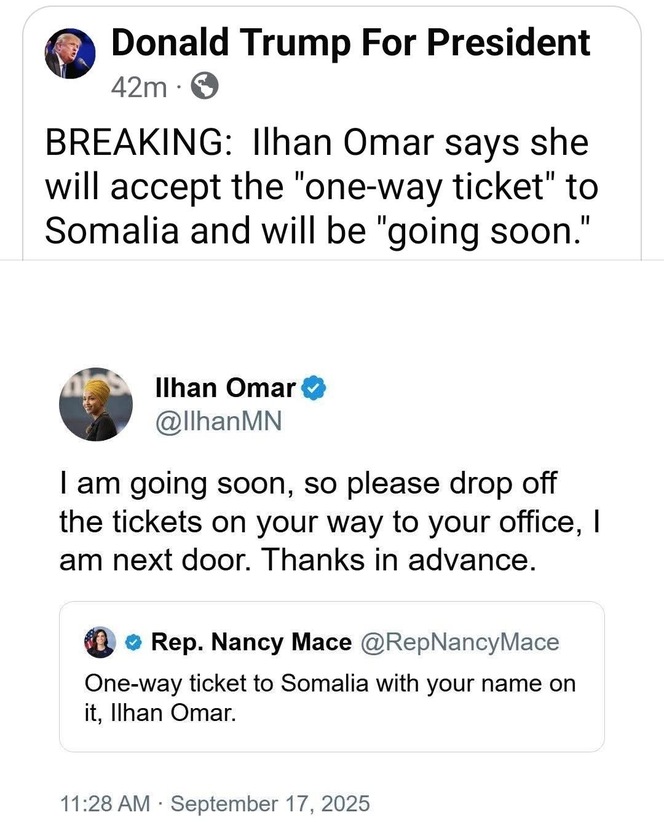
Task: Click the globe public audience icon
Action: 204,87
